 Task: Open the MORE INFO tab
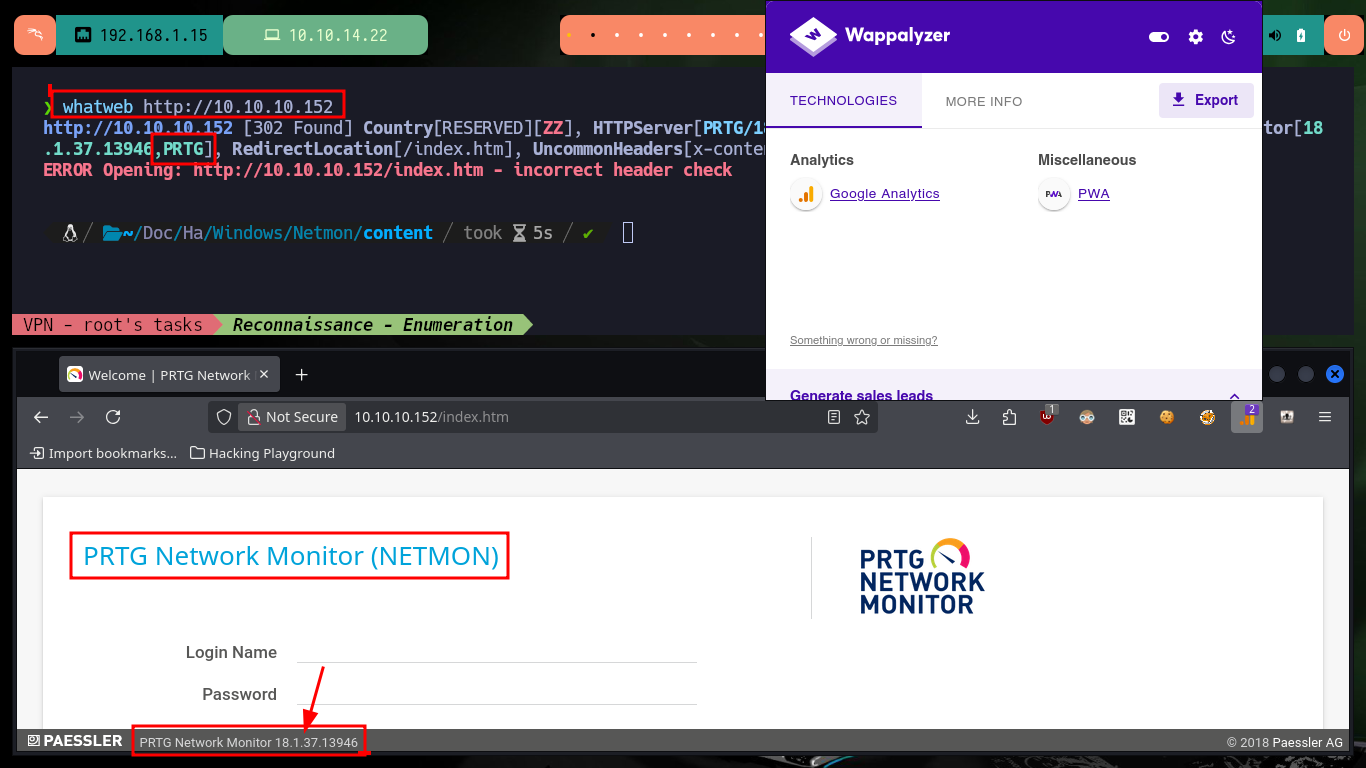tap(984, 101)
